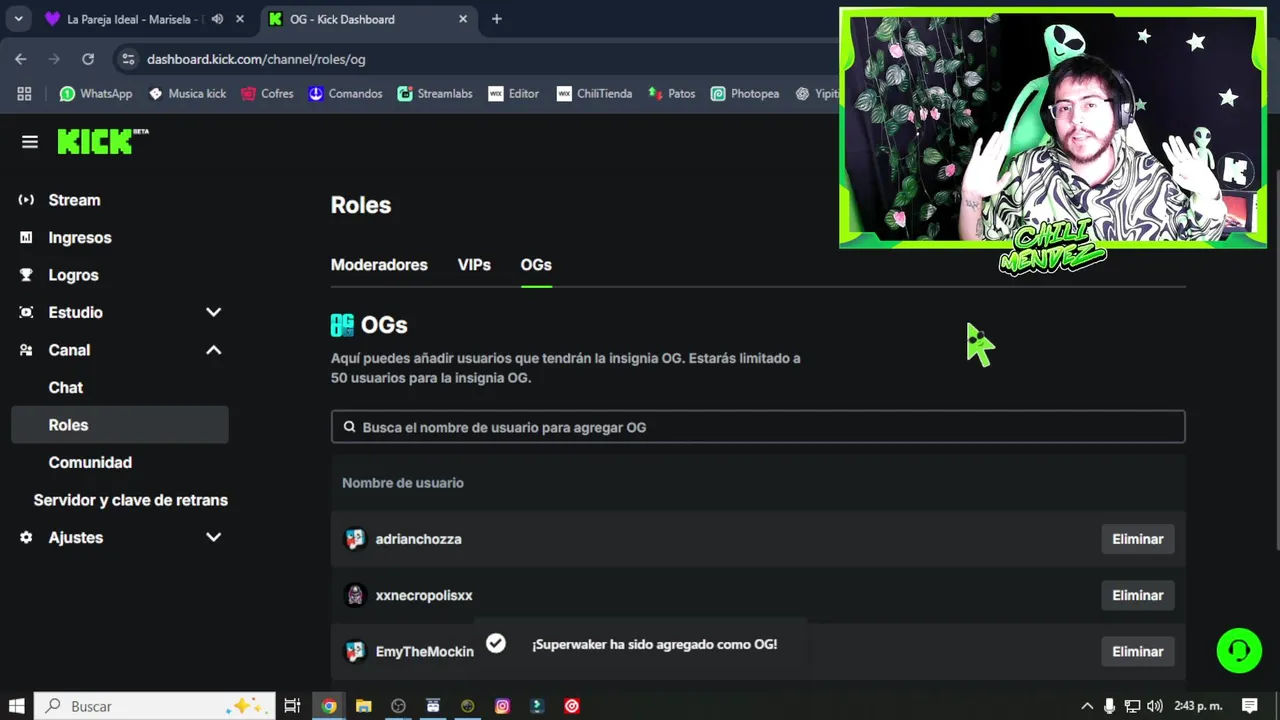Image resolution: width=1280 pixels, height=720 pixels.
Task: Open the Kick hamburger menu
Action: (x=30, y=142)
